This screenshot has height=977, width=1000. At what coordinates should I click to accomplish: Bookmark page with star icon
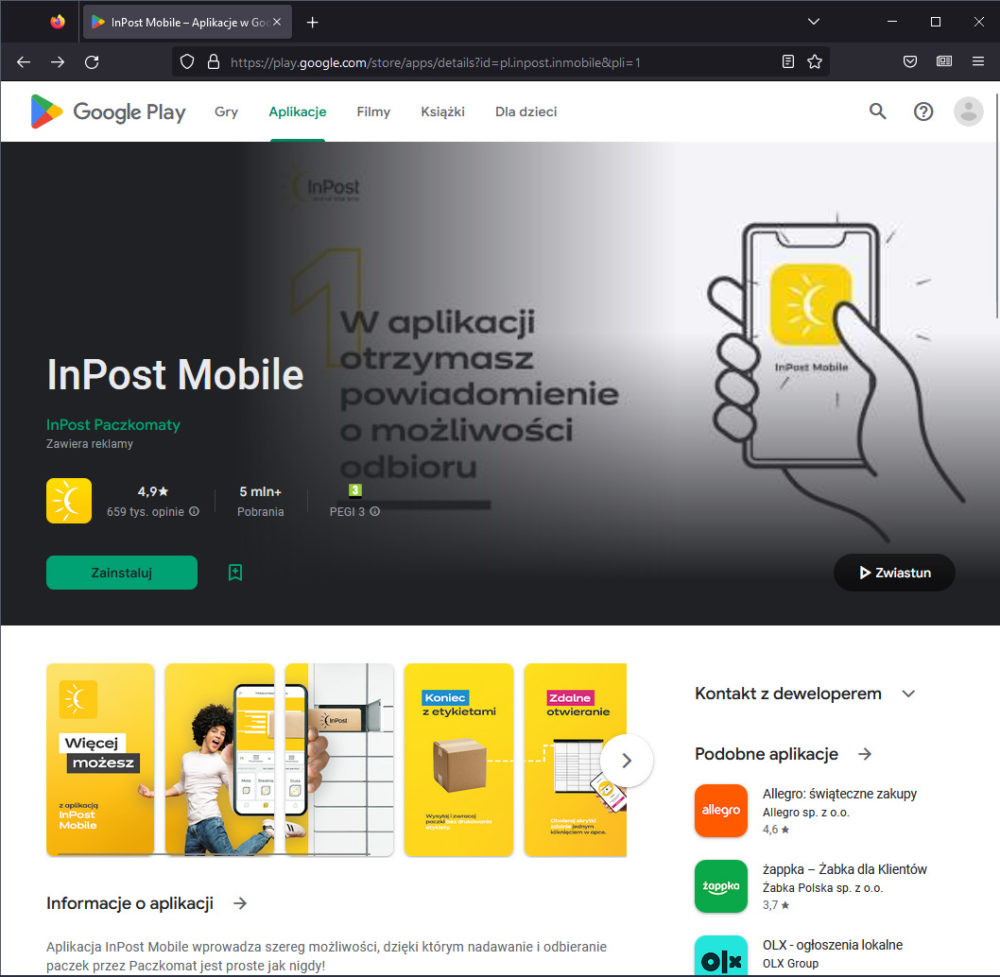click(x=814, y=62)
